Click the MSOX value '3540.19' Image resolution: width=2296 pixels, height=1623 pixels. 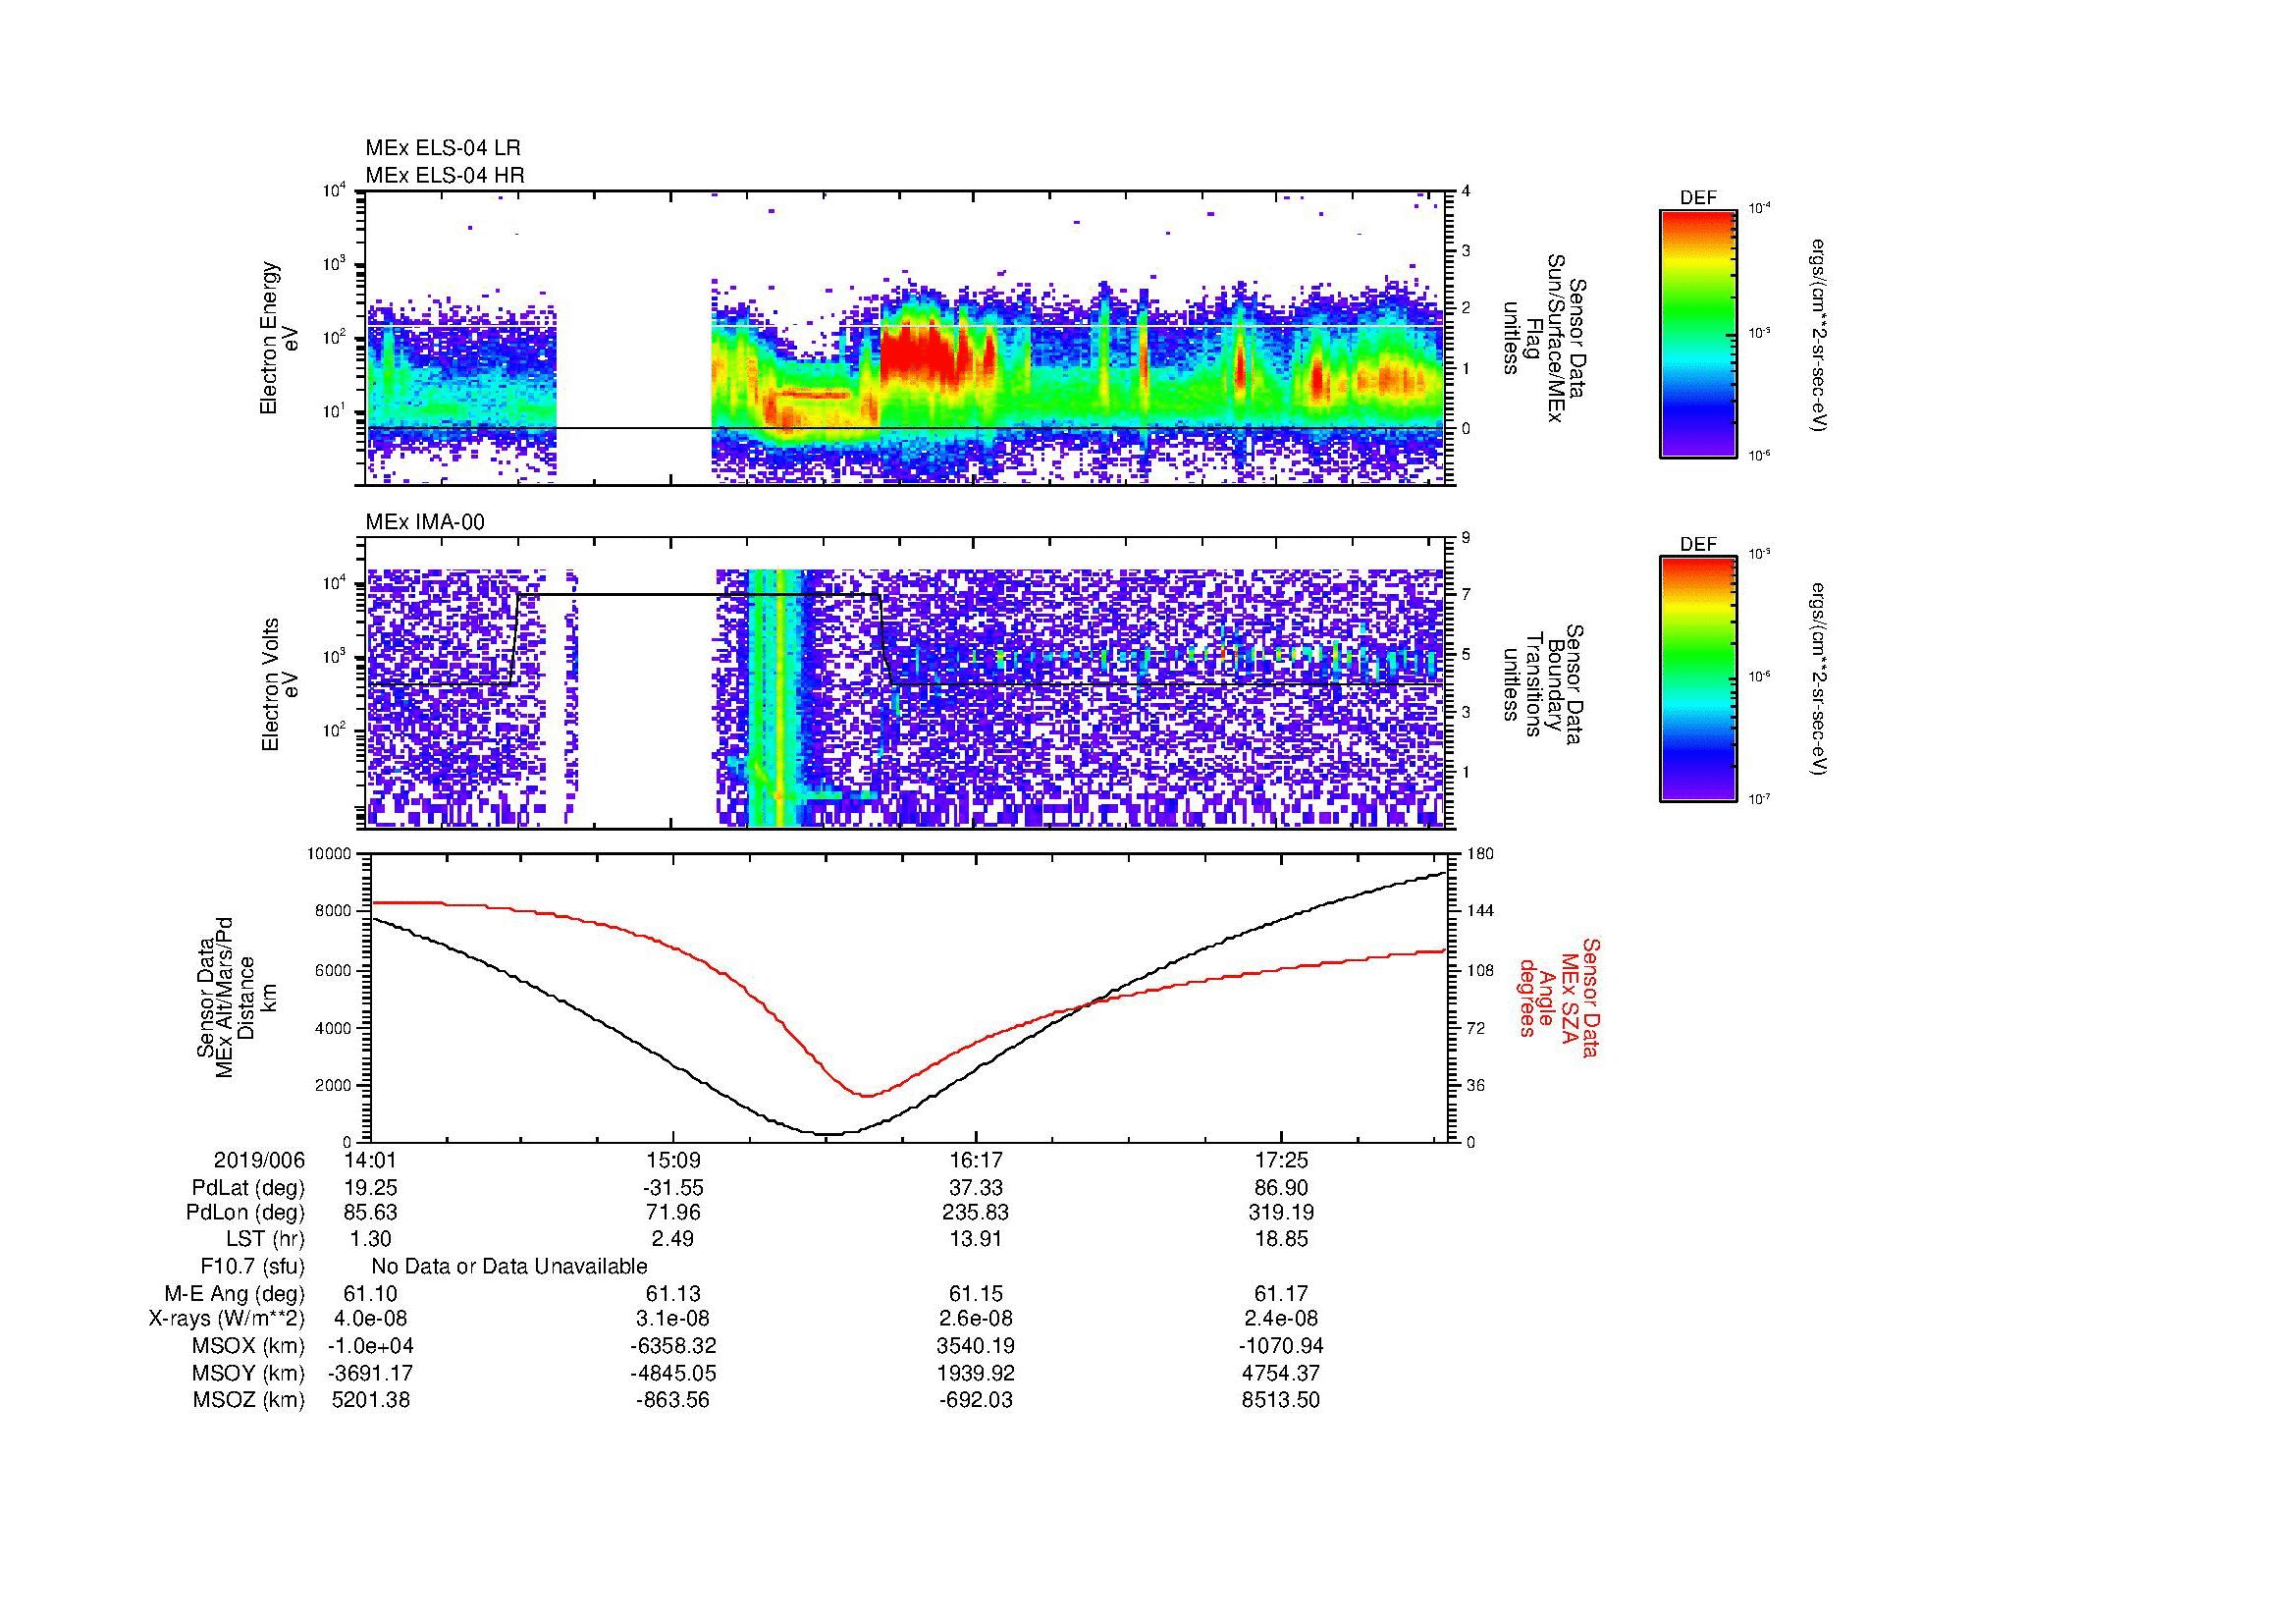click(x=976, y=1346)
